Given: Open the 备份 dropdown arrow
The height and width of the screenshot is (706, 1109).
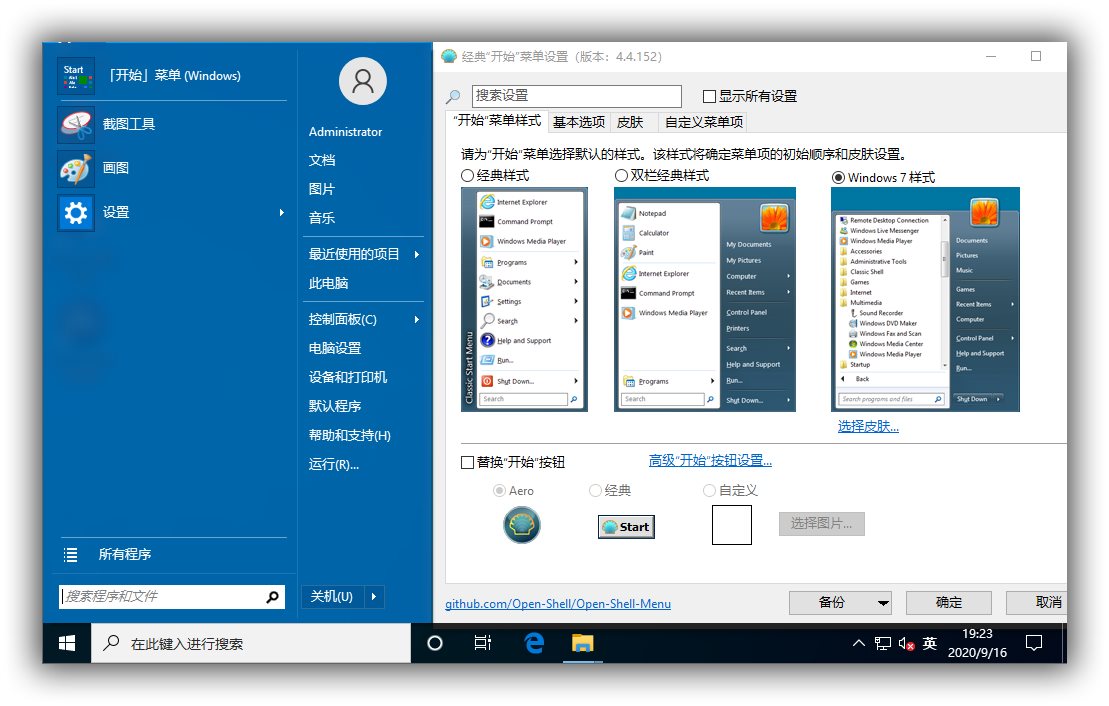Looking at the screenshot, I should (x=883, y=603).
